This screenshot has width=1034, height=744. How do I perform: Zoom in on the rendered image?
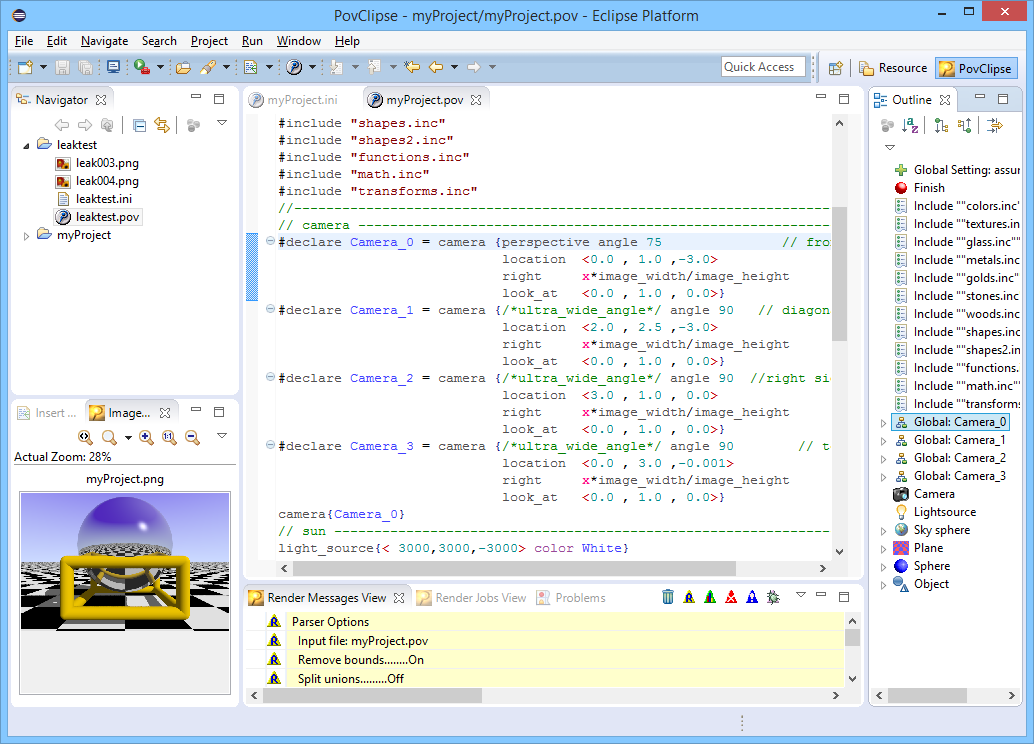pos(146,437)
